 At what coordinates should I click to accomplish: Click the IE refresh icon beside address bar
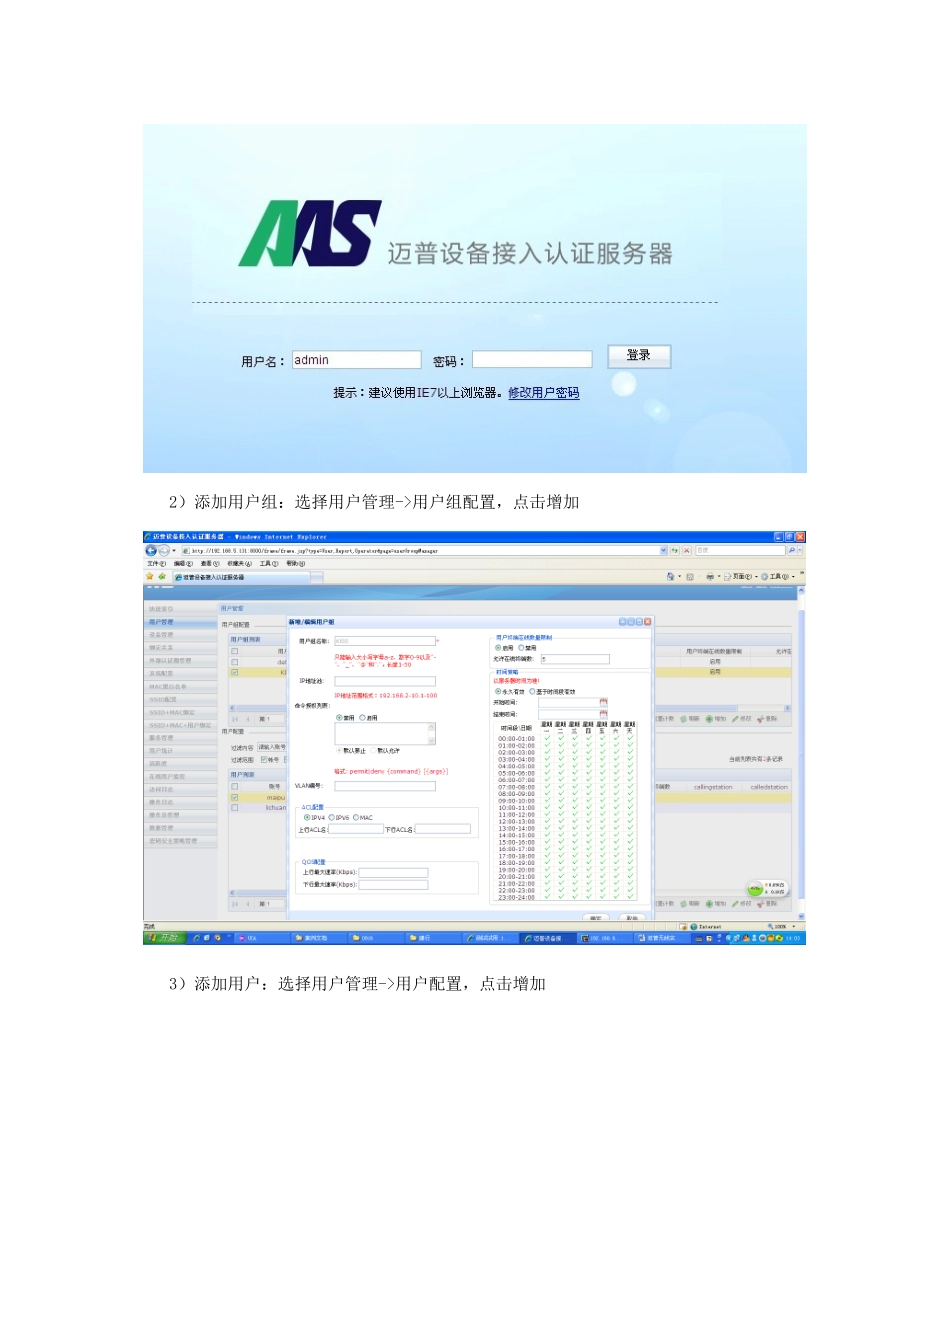pos(675,550)
